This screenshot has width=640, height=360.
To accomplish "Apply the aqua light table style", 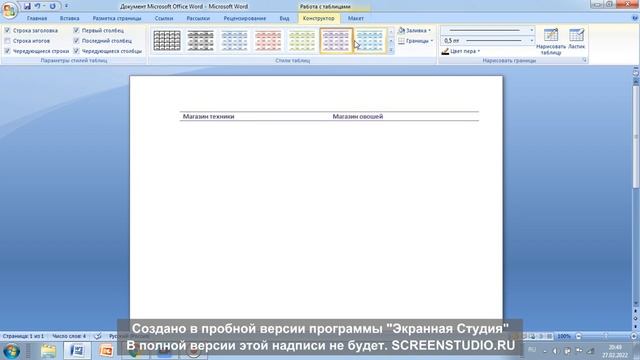I will tap(370, 41).
